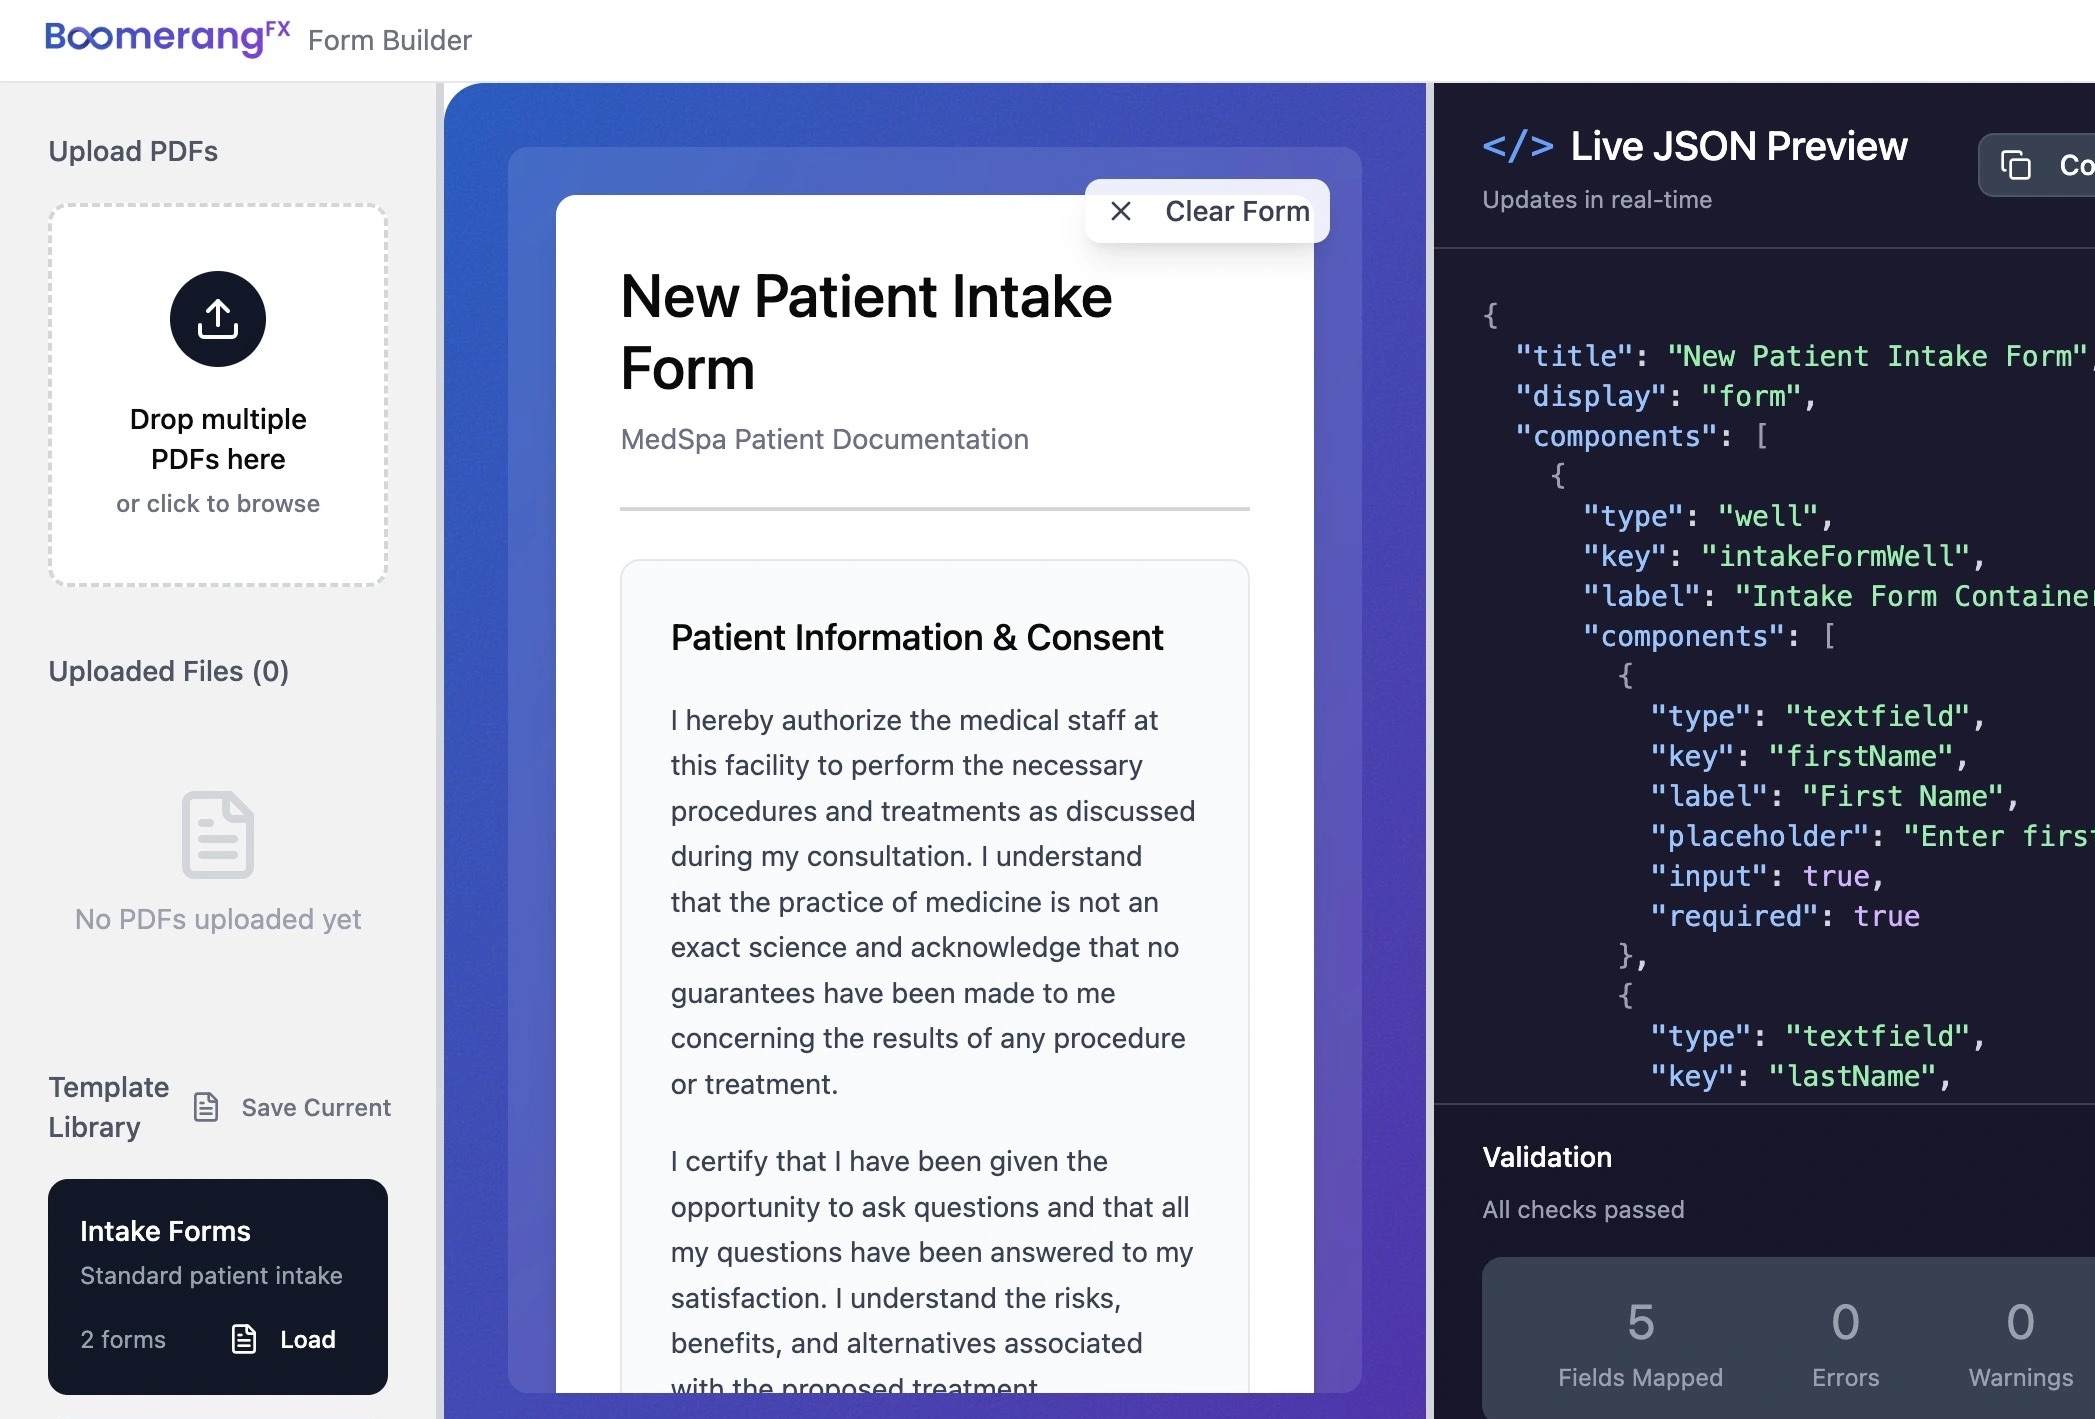Click the "required": true JSON line
Image resolution: width=2095 pixels, height=1419 pixels.
point(1784,916)
